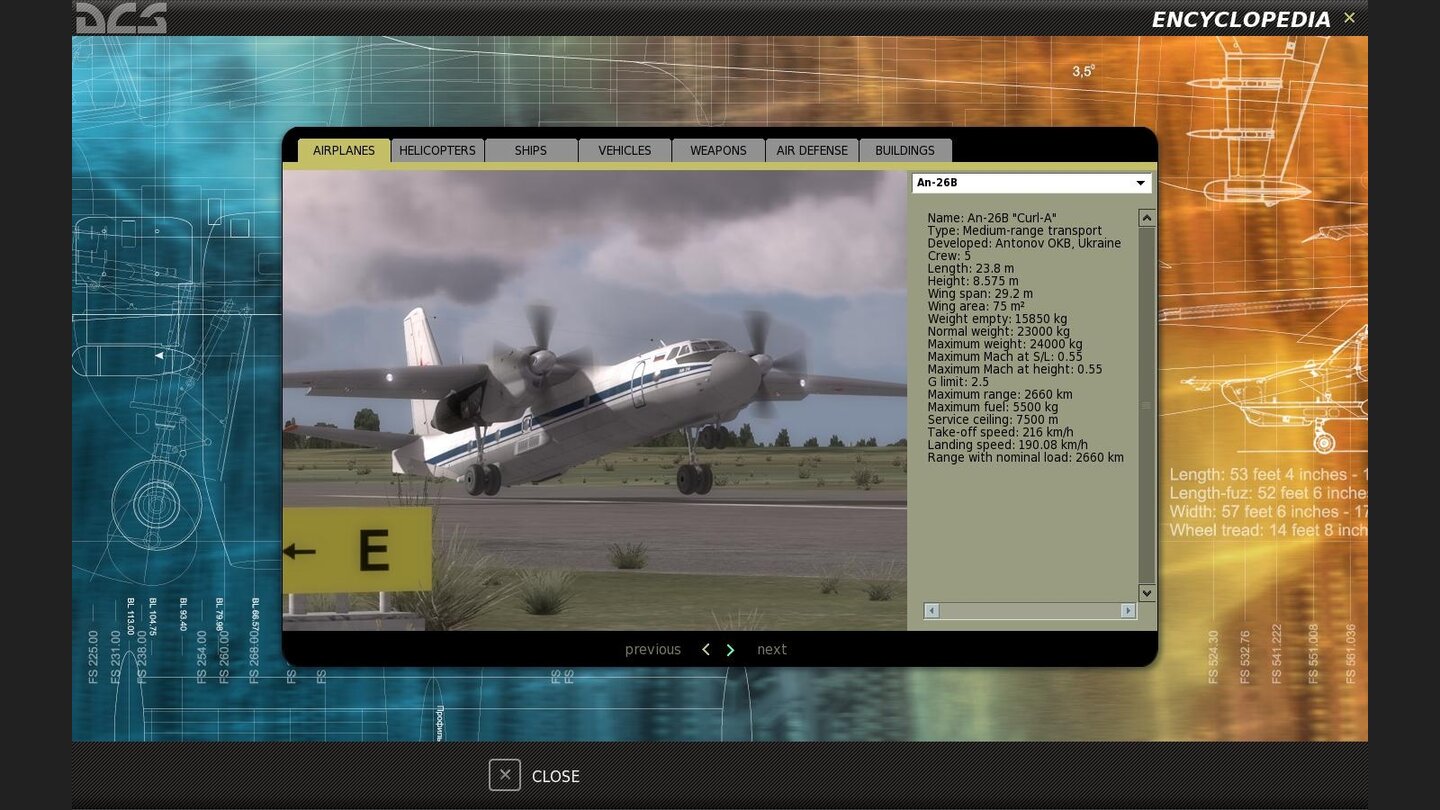
Task: Click 'Wing area: 75 m²' line
Action: [976, 306]
